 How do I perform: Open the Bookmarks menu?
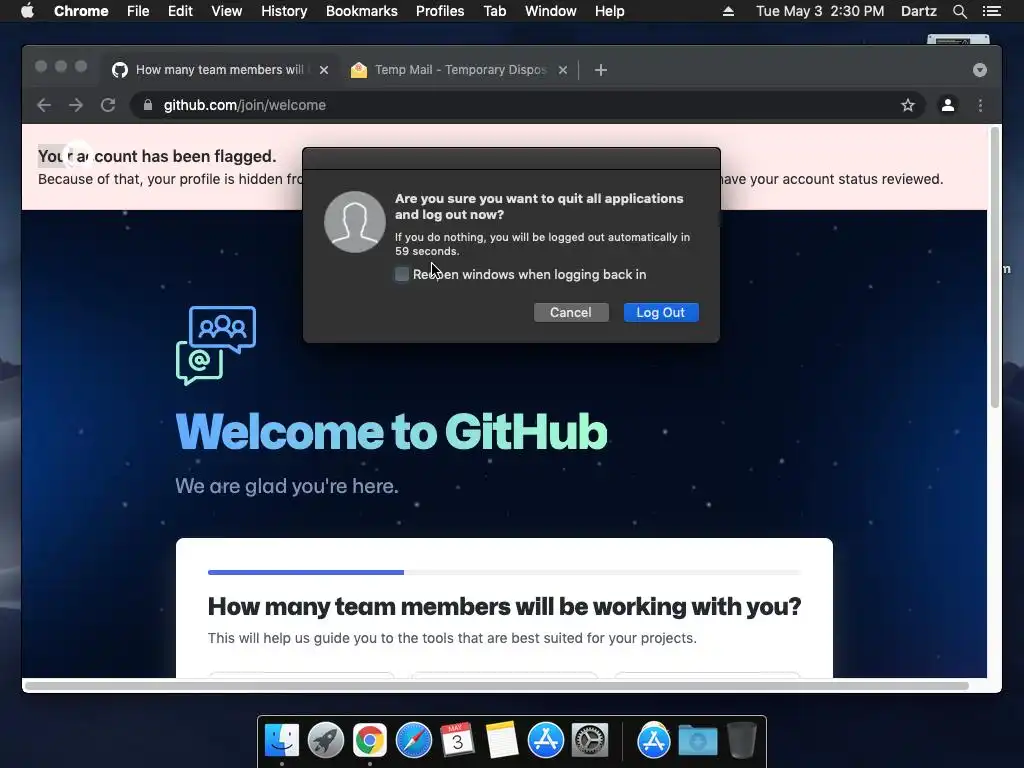pos(361,11)
